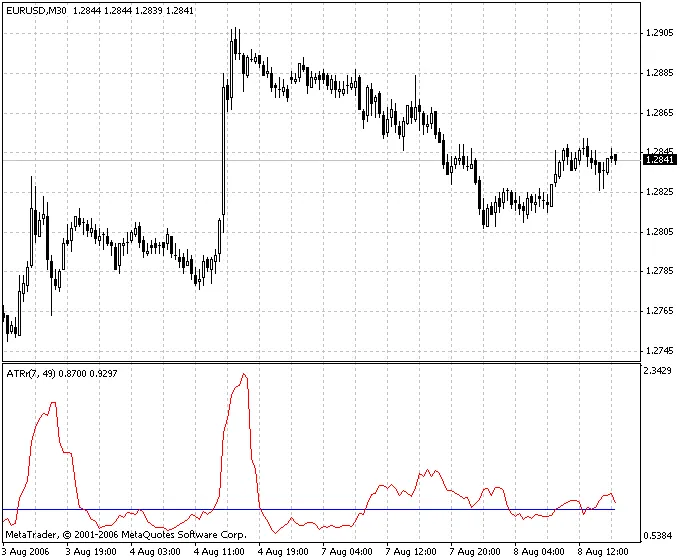Click the divider between chart and indicator
680x560 pixels.
pyautogui.click(x=320, y=361)
